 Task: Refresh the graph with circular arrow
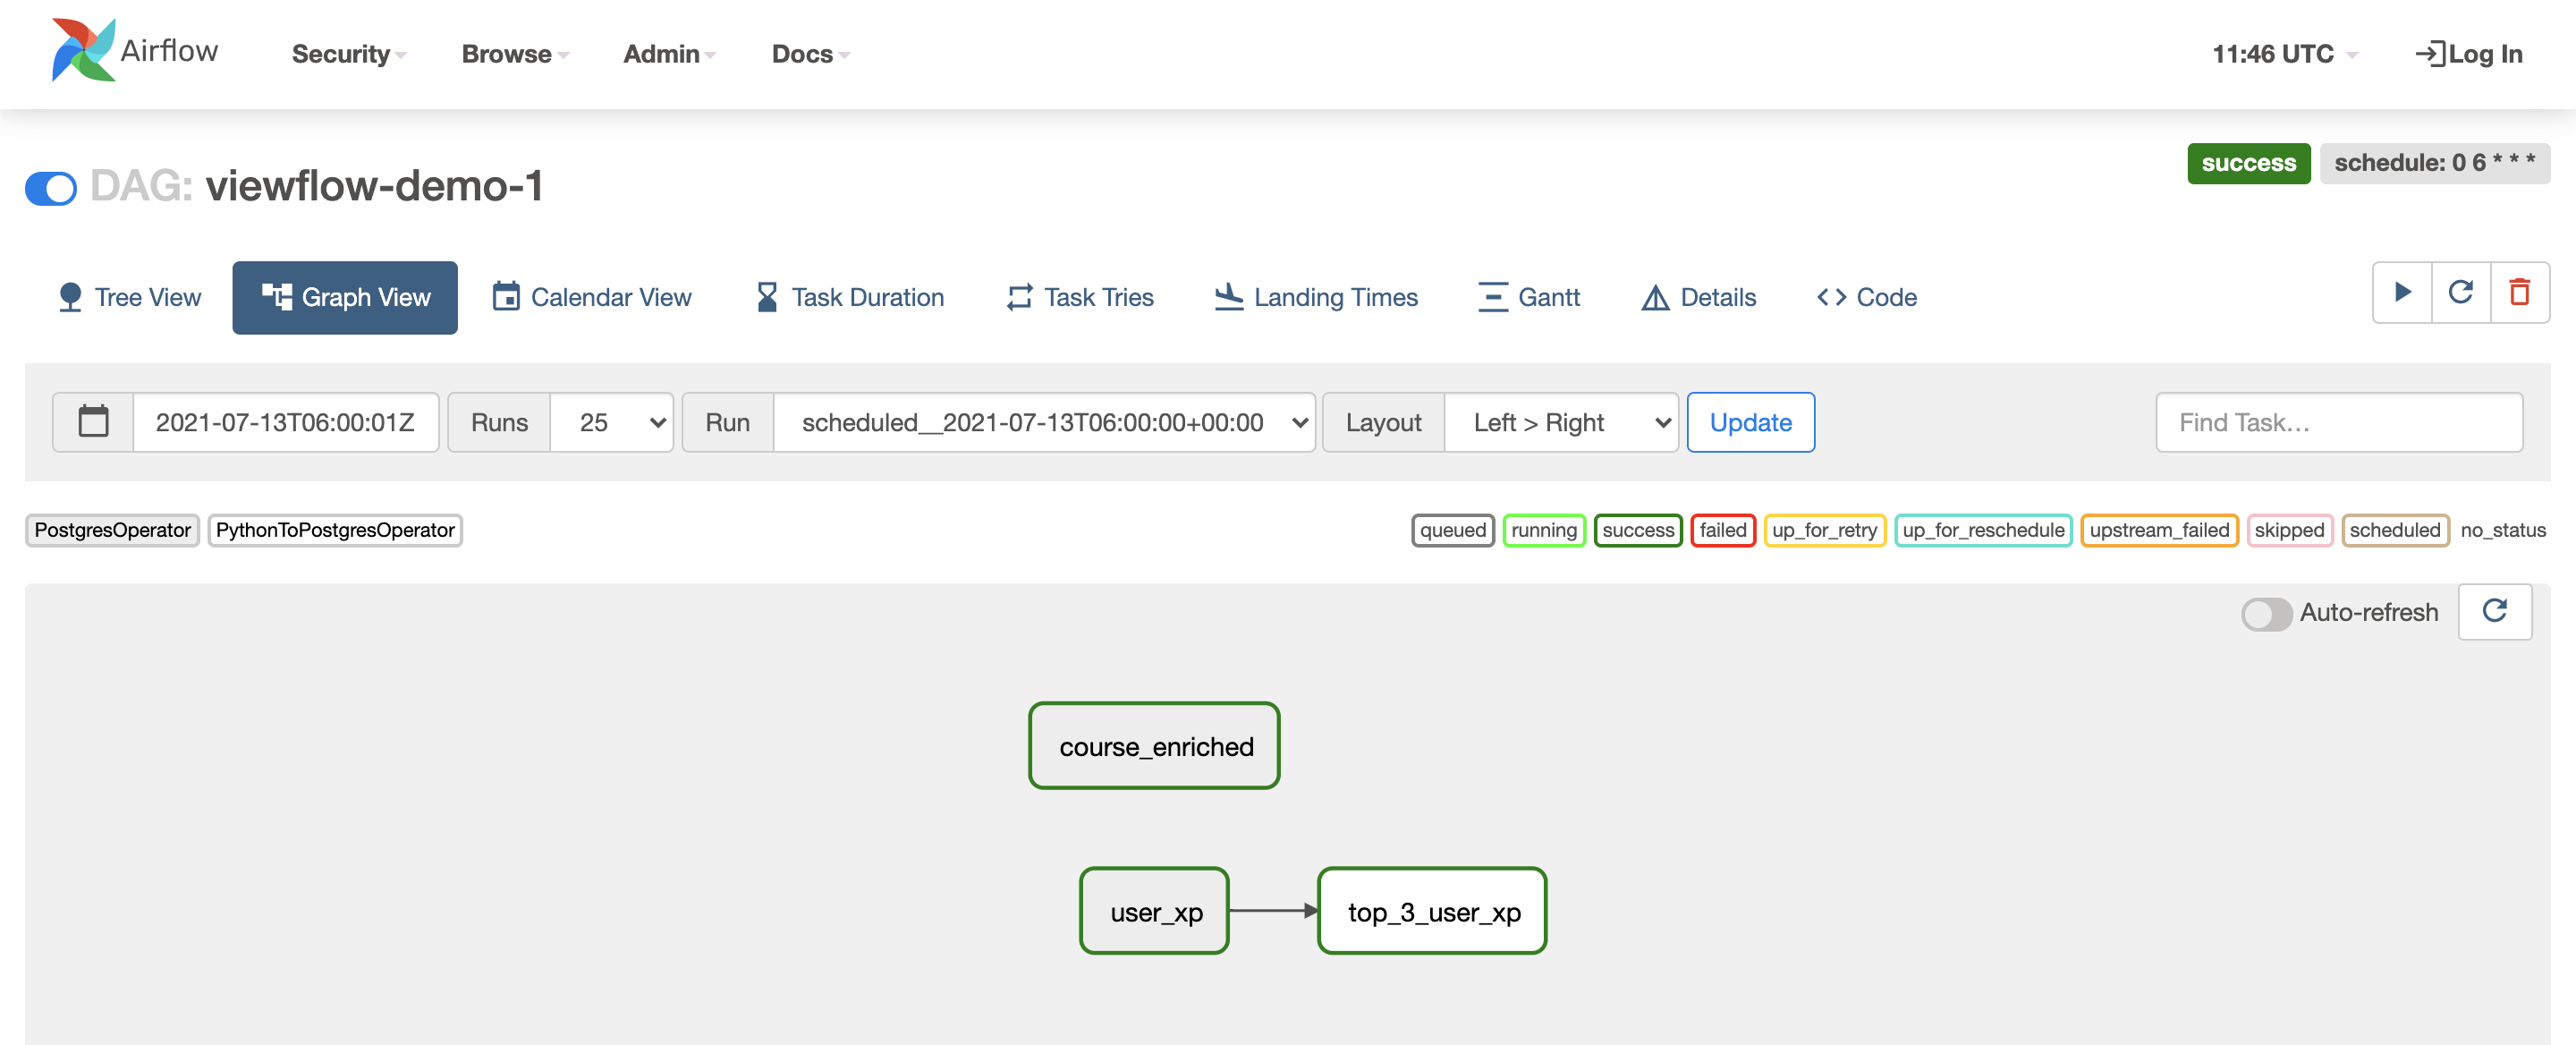point(2494,611)
